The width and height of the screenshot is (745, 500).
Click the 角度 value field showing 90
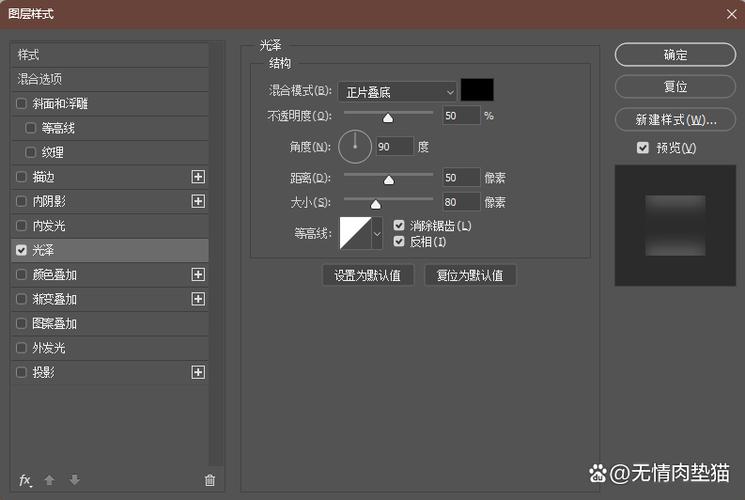[x=394, y=146]
